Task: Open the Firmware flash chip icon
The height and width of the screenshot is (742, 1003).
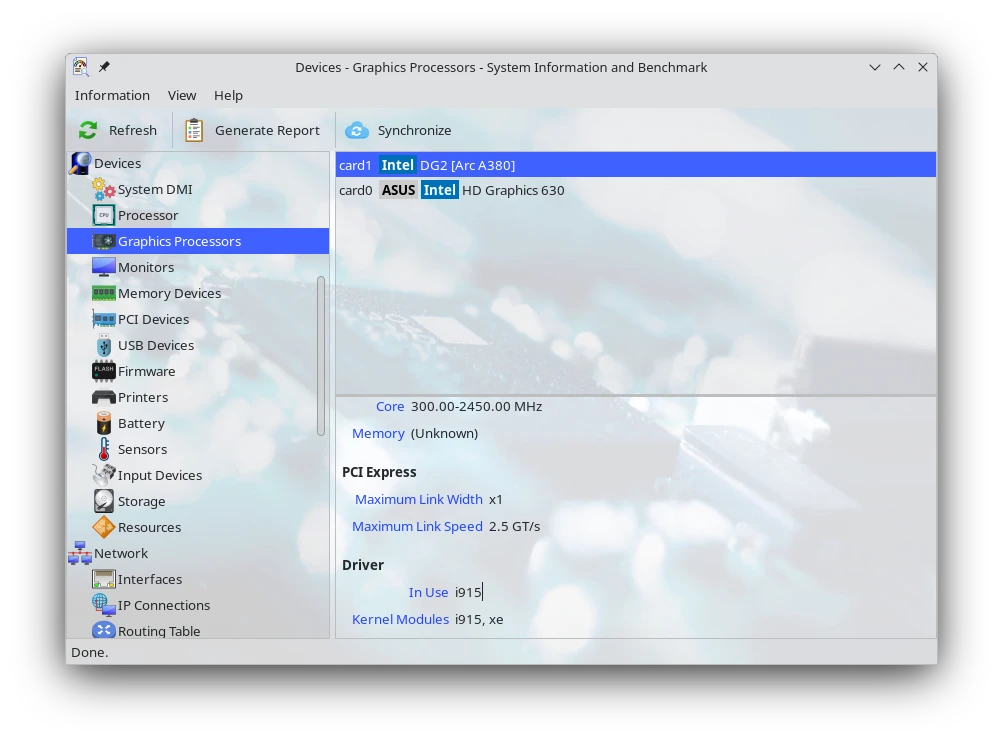Action: pos(104,371)
